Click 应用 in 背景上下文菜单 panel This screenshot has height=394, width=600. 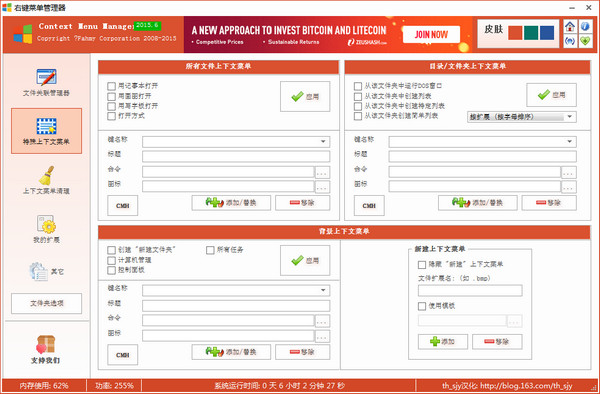(x=305, y=260)
